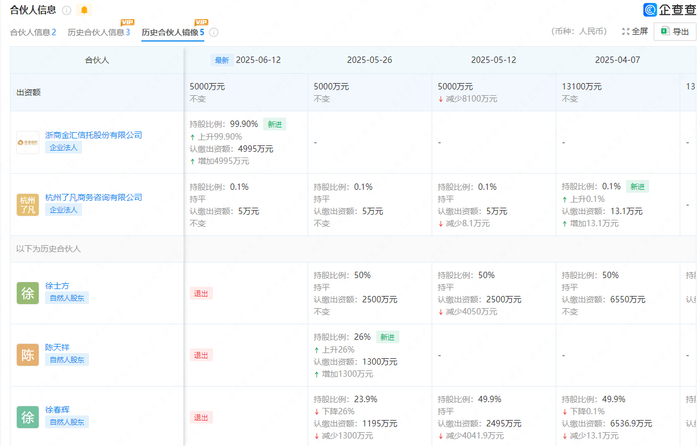Viewport: 700px width, 446px height.
Task: Open 徐士方 partner profile link
Action: 58,285
